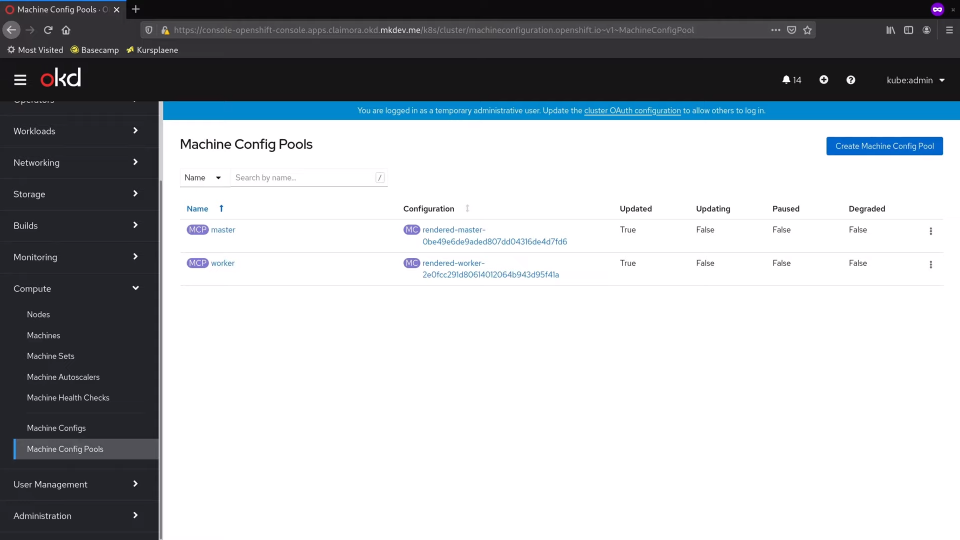Open kebab menu for worker row
The image size is (960, 540).
931,264
